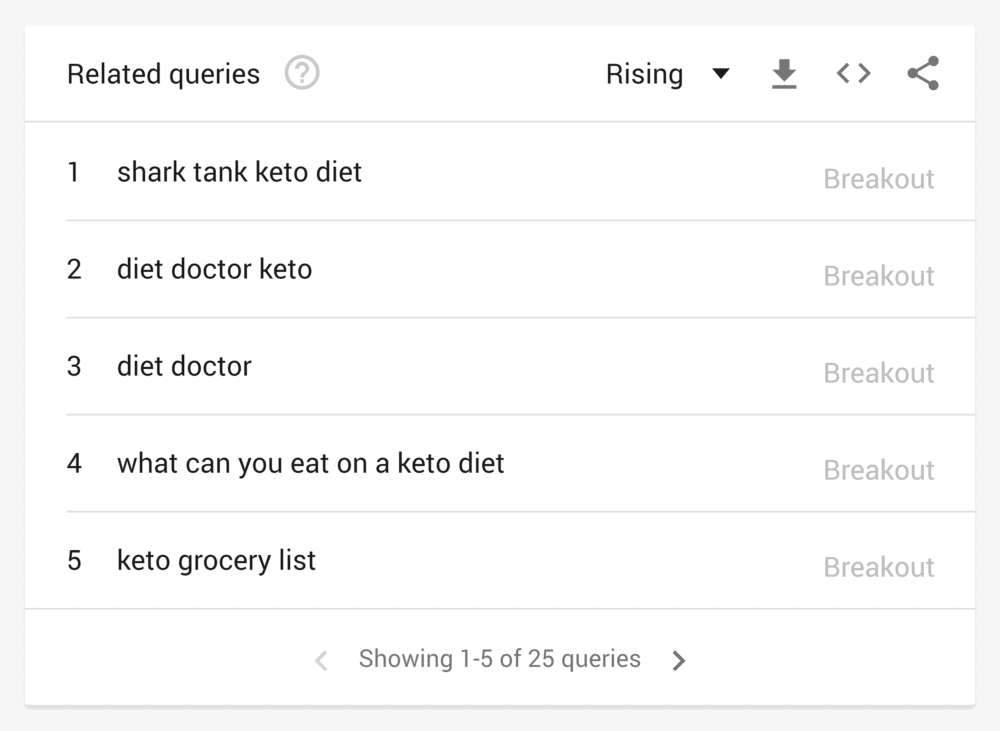Click rank number 1 in the list
The image size is (1000, 731).
(x=73, y=172)
